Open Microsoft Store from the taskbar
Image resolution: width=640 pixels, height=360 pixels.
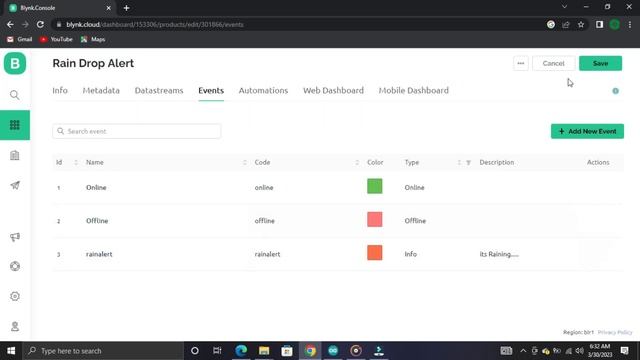[287, 351]
